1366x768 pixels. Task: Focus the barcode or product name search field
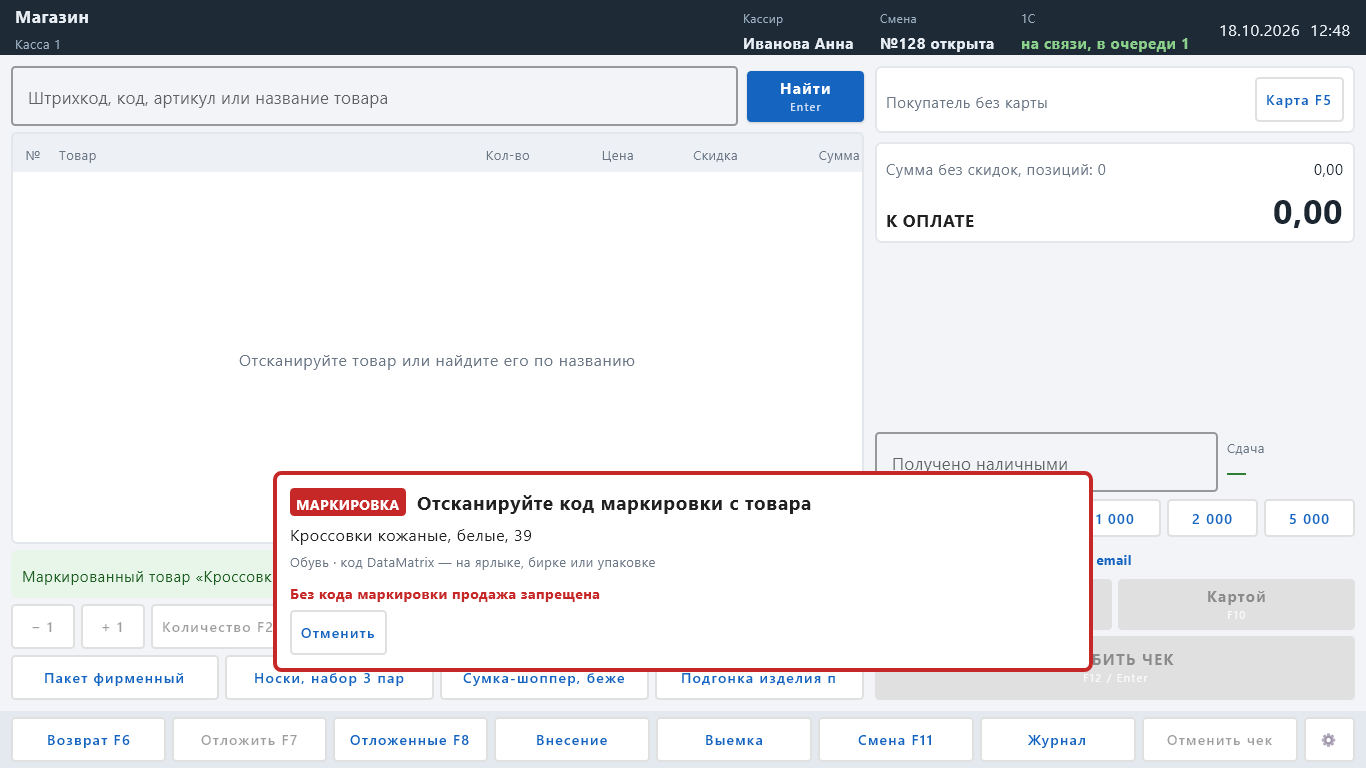click(374, 97)
